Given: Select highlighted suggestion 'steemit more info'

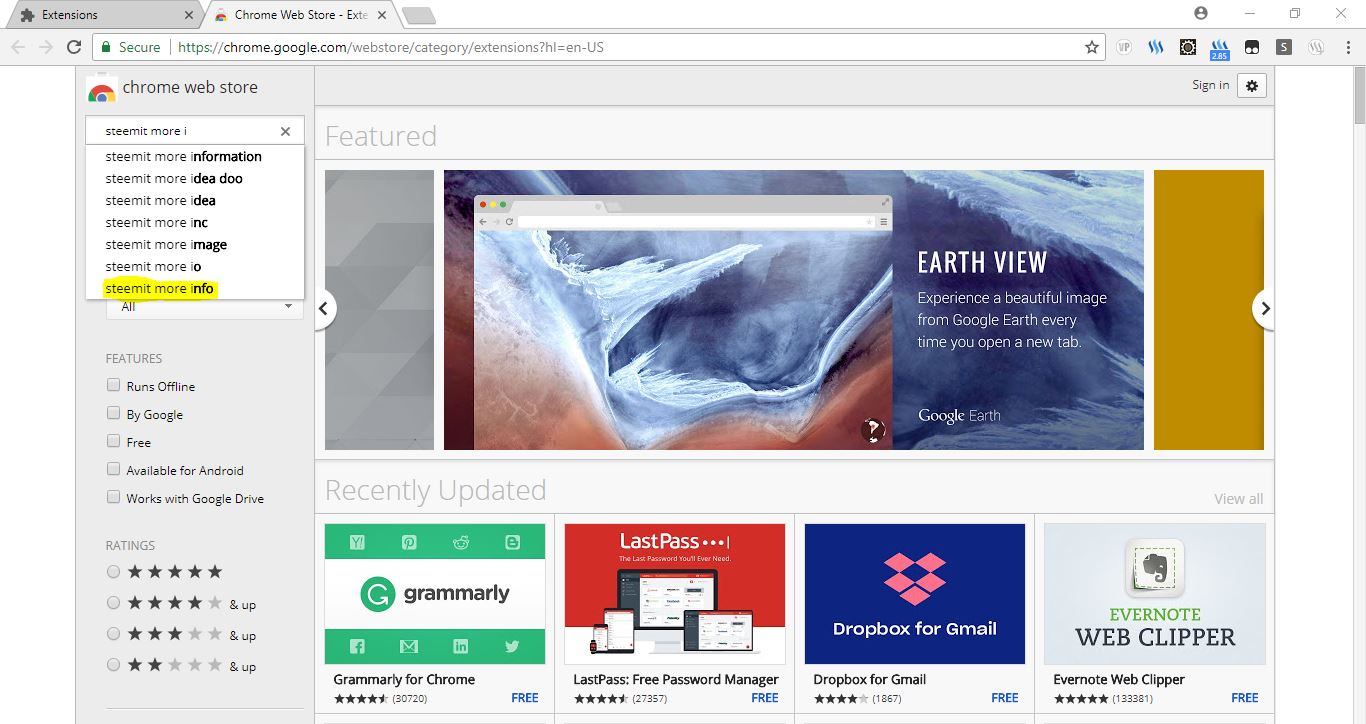Looking at the screenshot, I should pyautogui.click(x=195, y=289).
